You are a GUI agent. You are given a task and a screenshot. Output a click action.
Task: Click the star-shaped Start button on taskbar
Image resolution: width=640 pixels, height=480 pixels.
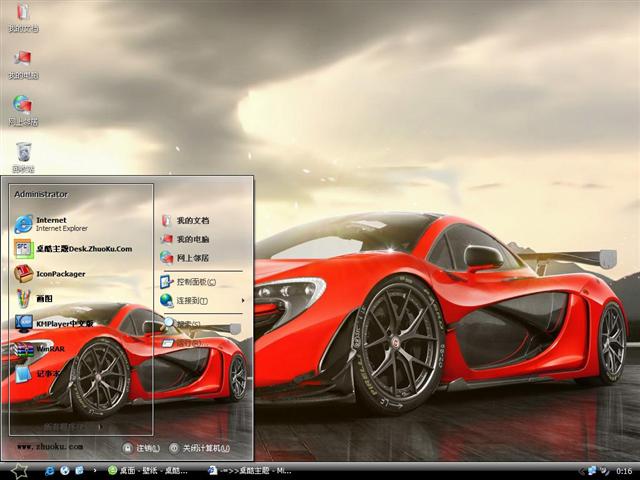[19, 470]
